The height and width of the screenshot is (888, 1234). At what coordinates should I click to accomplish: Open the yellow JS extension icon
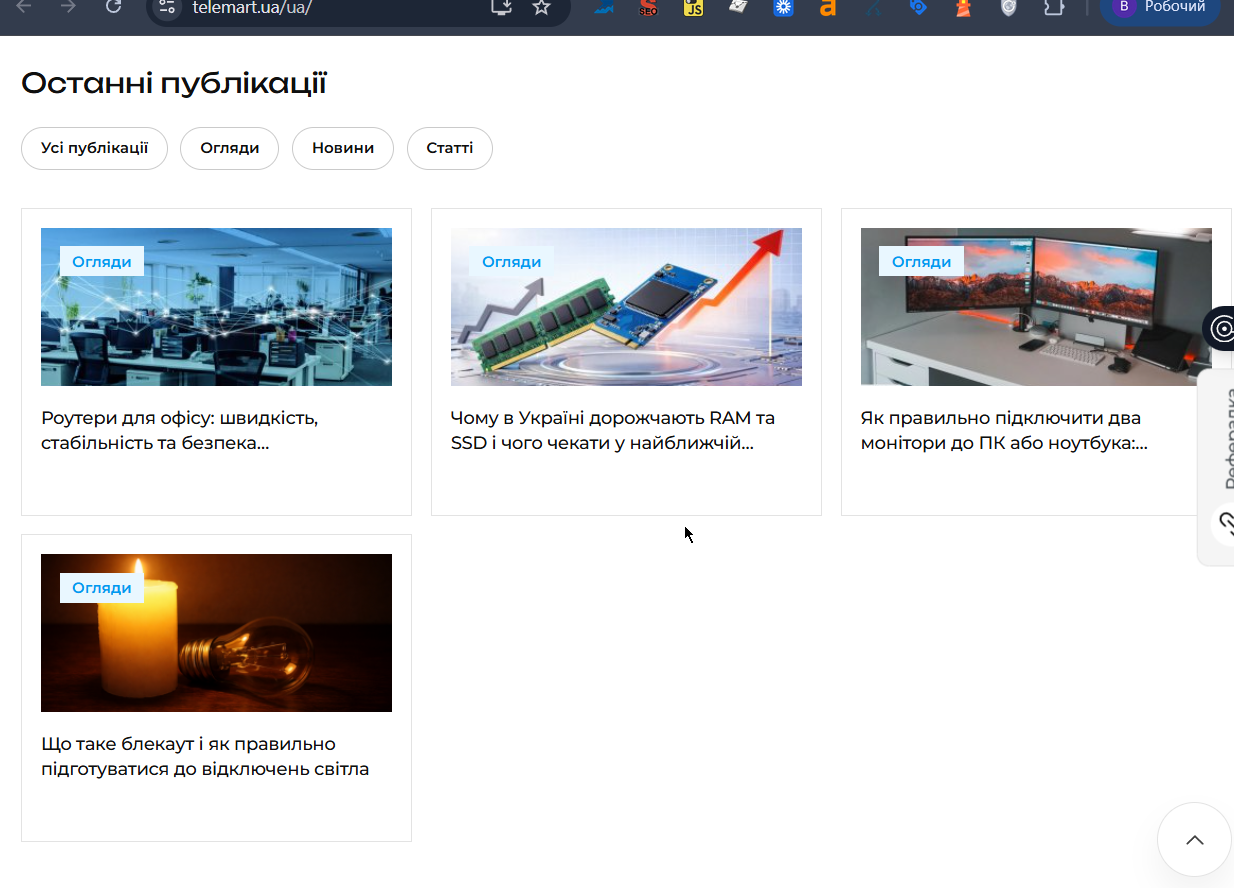(x=693, y=8)
